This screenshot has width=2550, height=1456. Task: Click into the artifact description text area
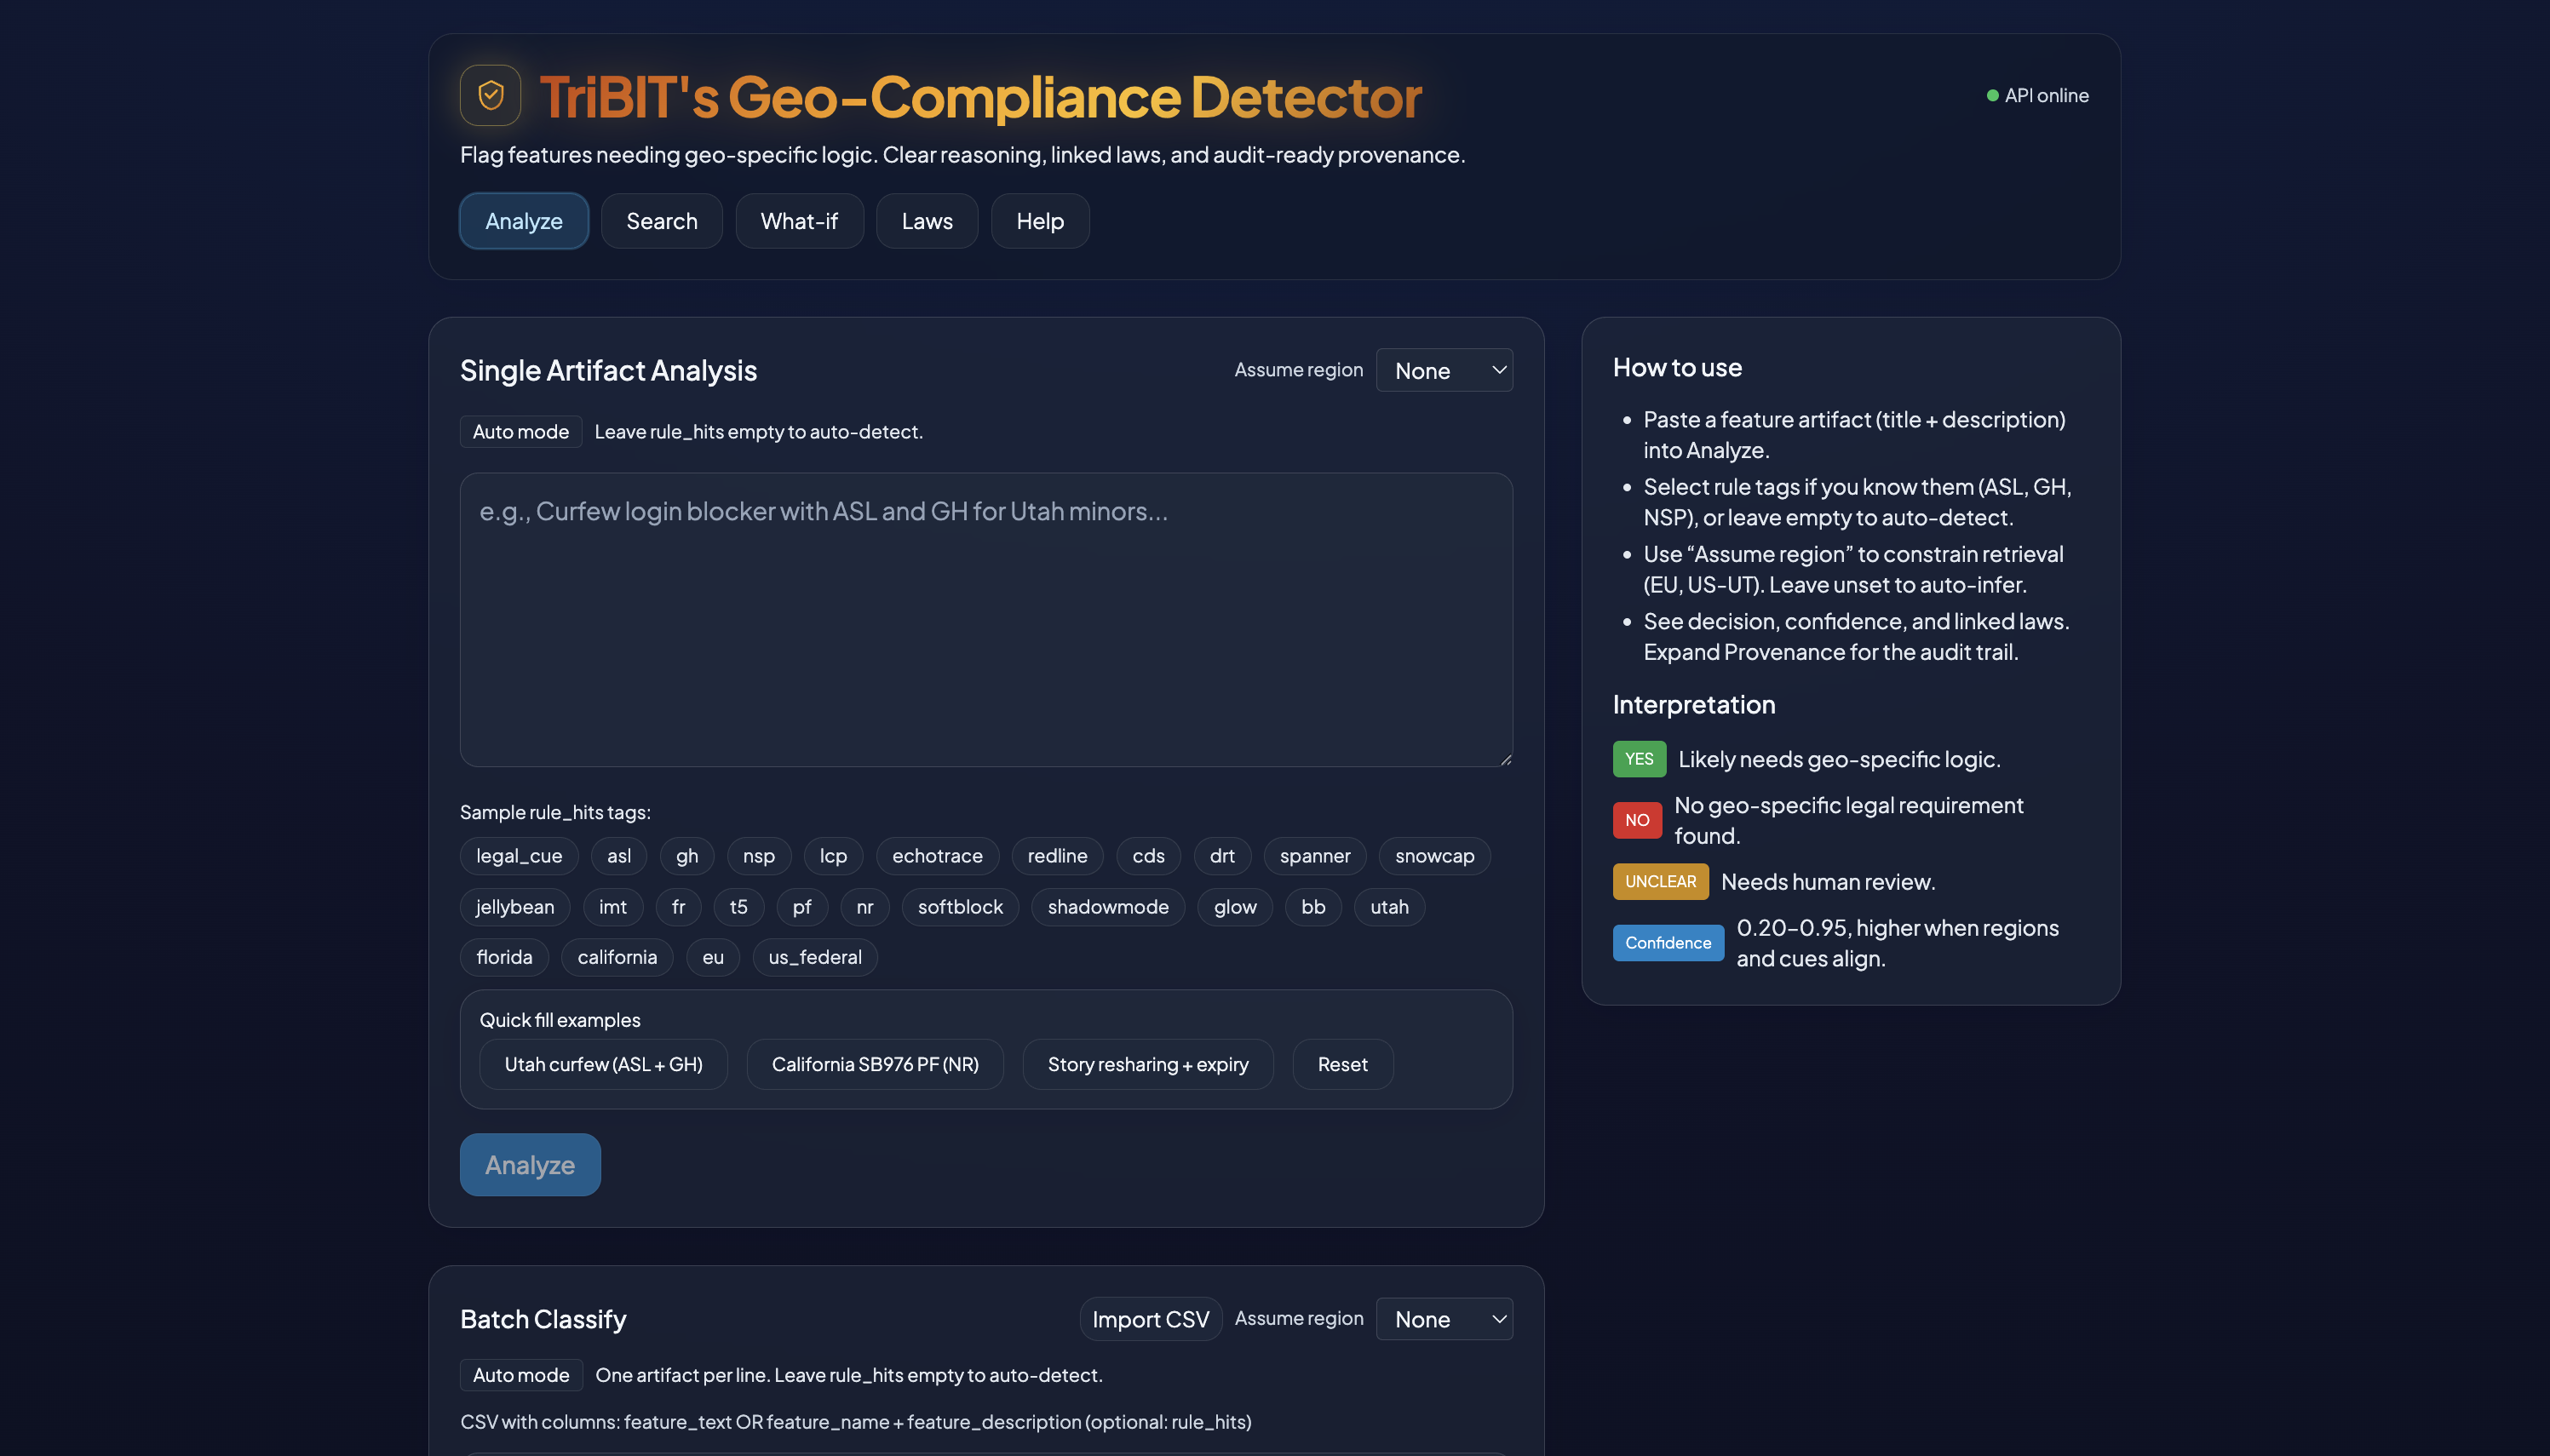click(985, 620)
